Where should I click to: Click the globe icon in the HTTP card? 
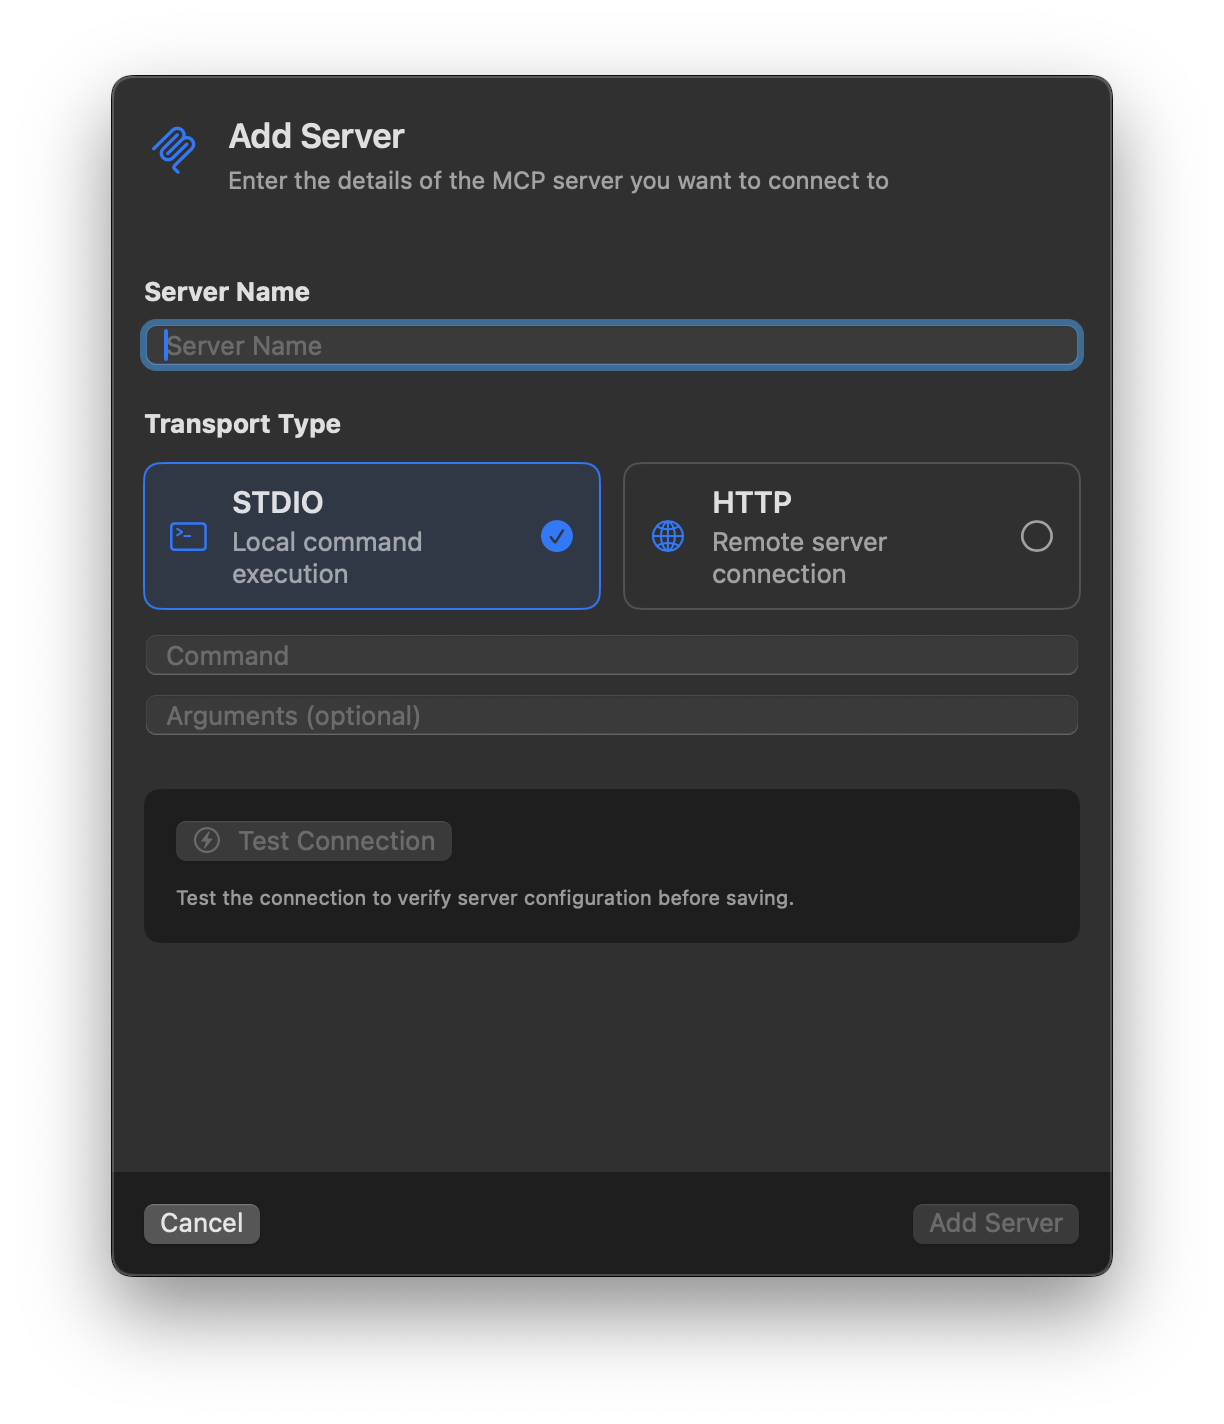click(668, 536)
